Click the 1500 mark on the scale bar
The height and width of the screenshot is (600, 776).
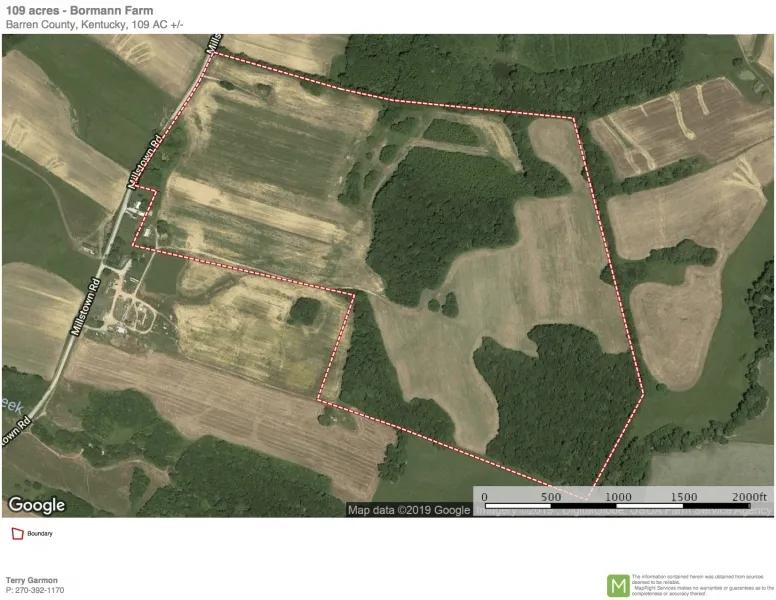click(x=684, y=497)
